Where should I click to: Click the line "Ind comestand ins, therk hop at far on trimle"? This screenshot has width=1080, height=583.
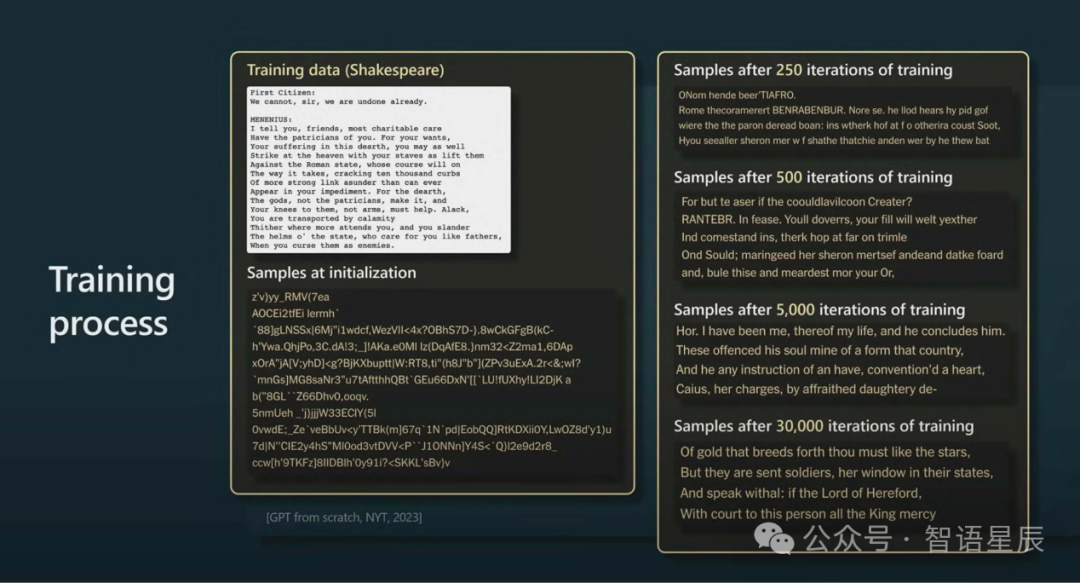(794, 237)
